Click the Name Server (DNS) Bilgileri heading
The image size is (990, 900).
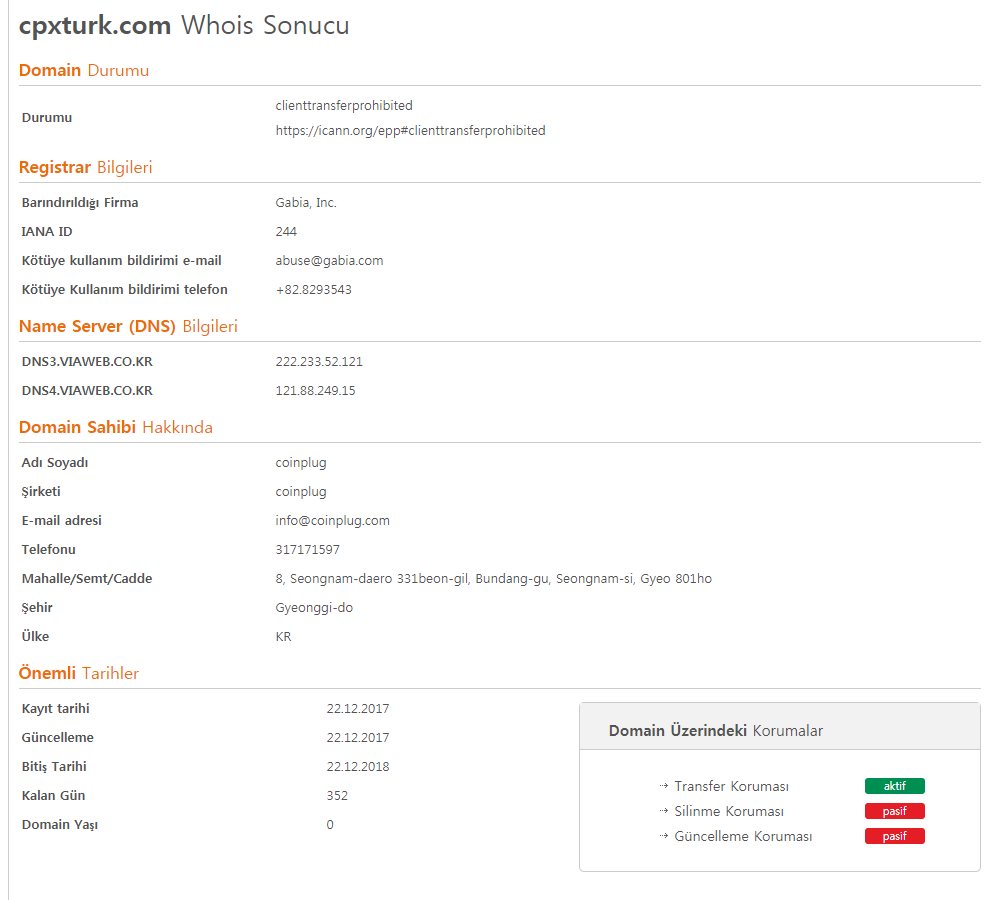pyautogui.click(x=128, y=327)
